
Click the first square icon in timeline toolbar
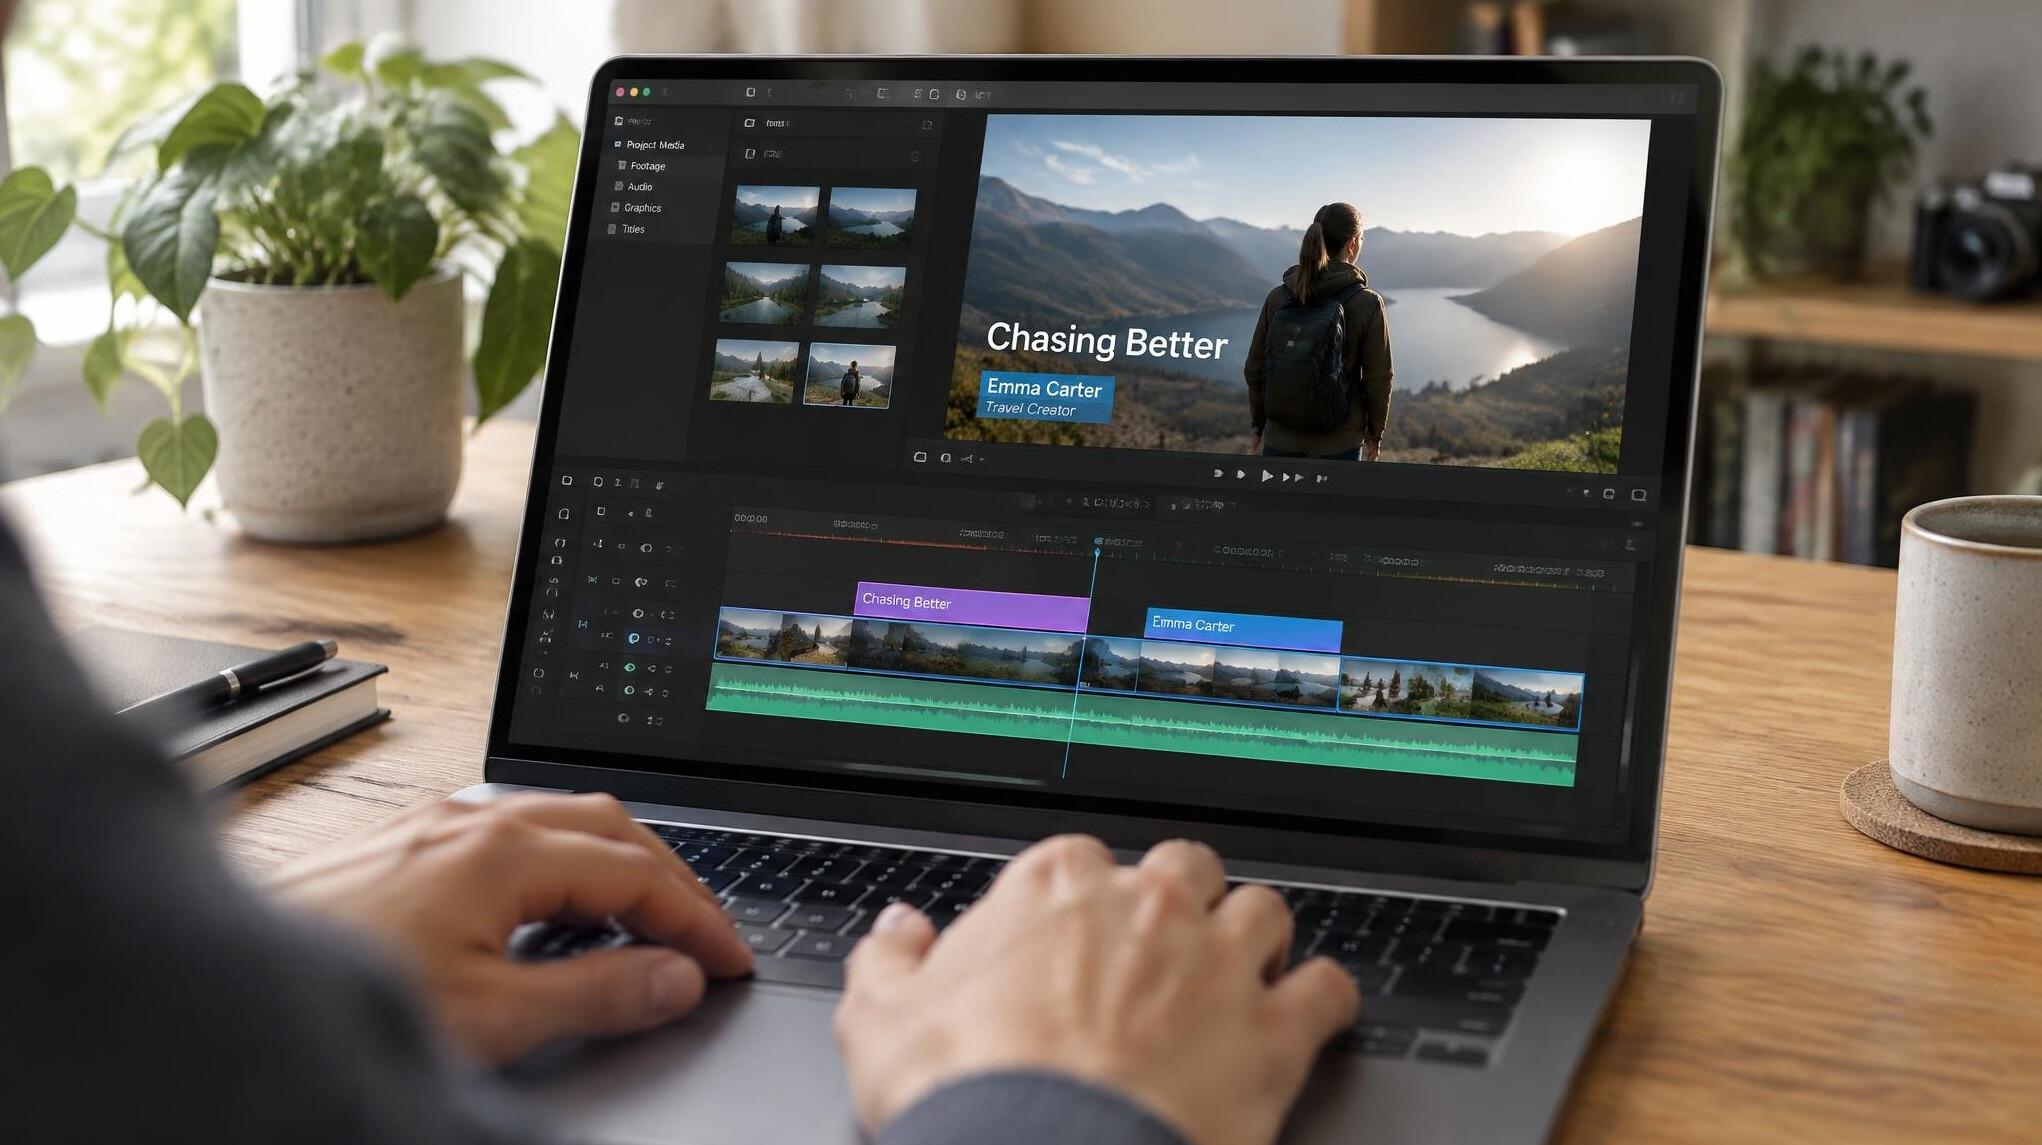click(x=566, y=481)
